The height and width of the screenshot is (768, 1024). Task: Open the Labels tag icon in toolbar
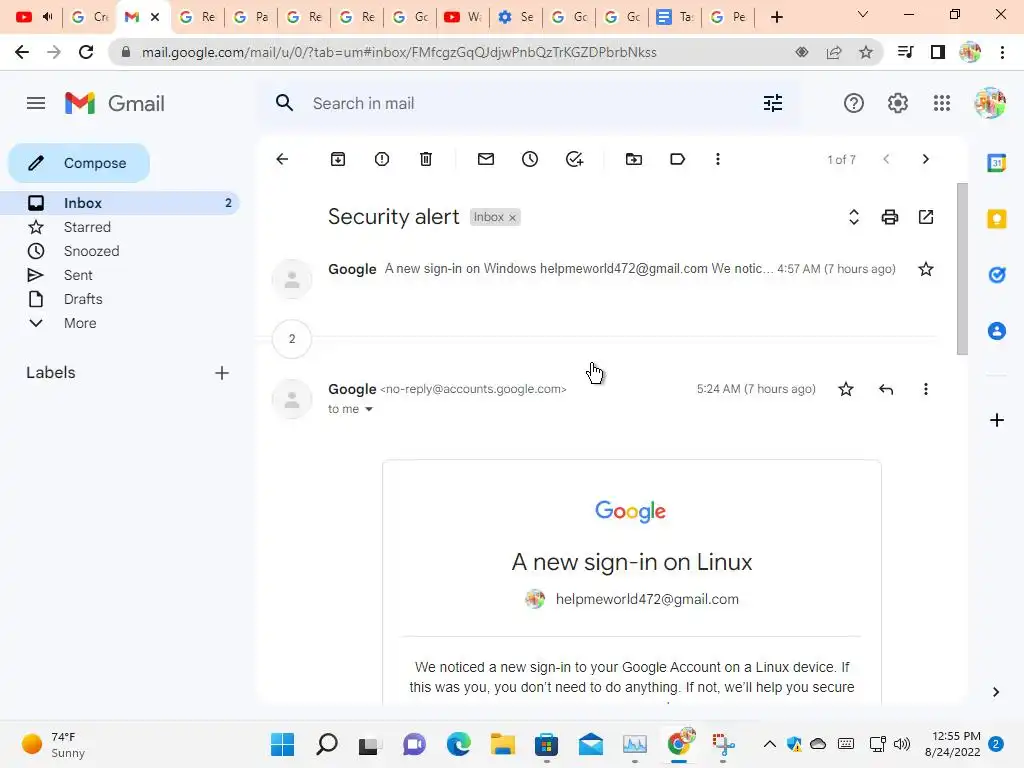677,159
